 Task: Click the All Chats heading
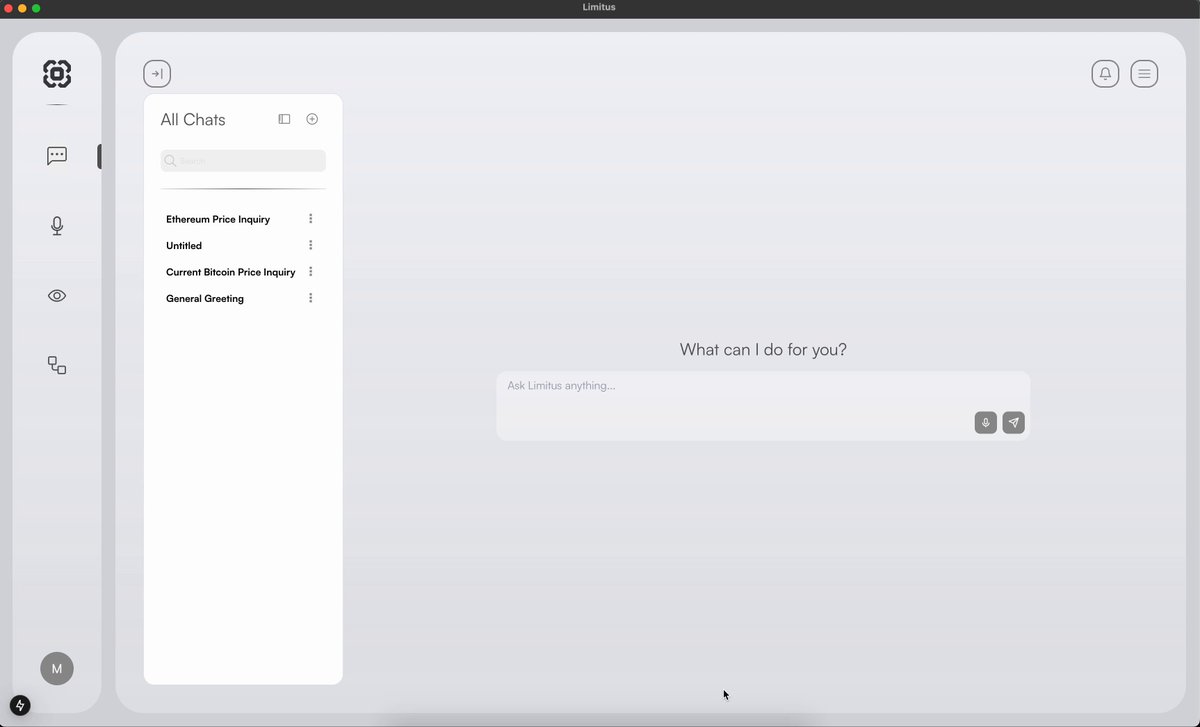pyautogui.click(x=193, y=120)
